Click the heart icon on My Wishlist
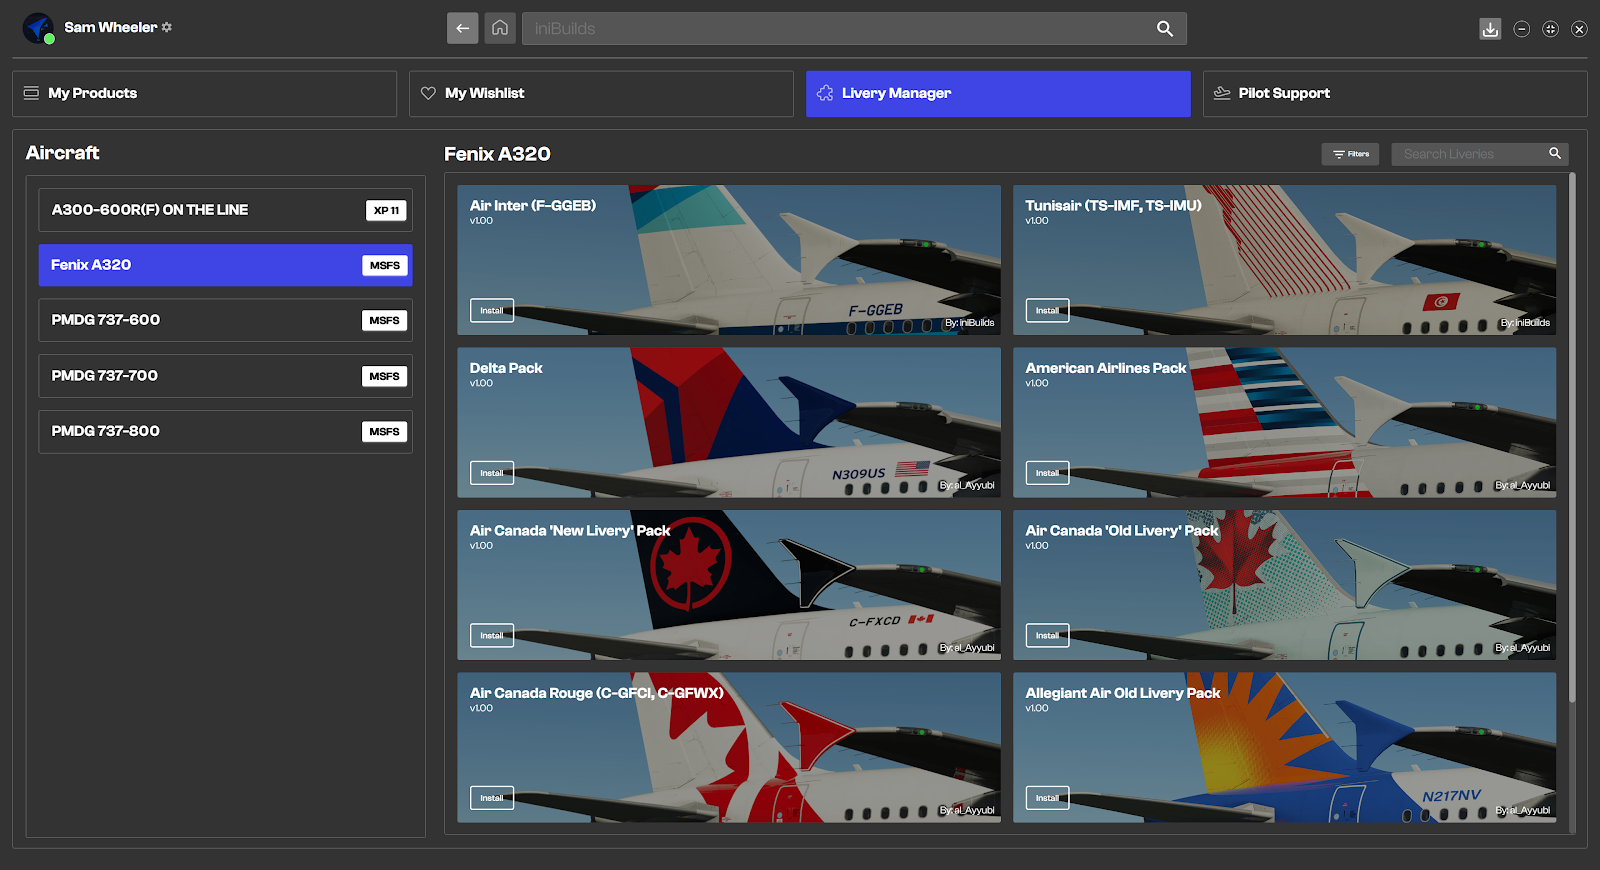This screenshot has height=870, width=1600. 428,93
